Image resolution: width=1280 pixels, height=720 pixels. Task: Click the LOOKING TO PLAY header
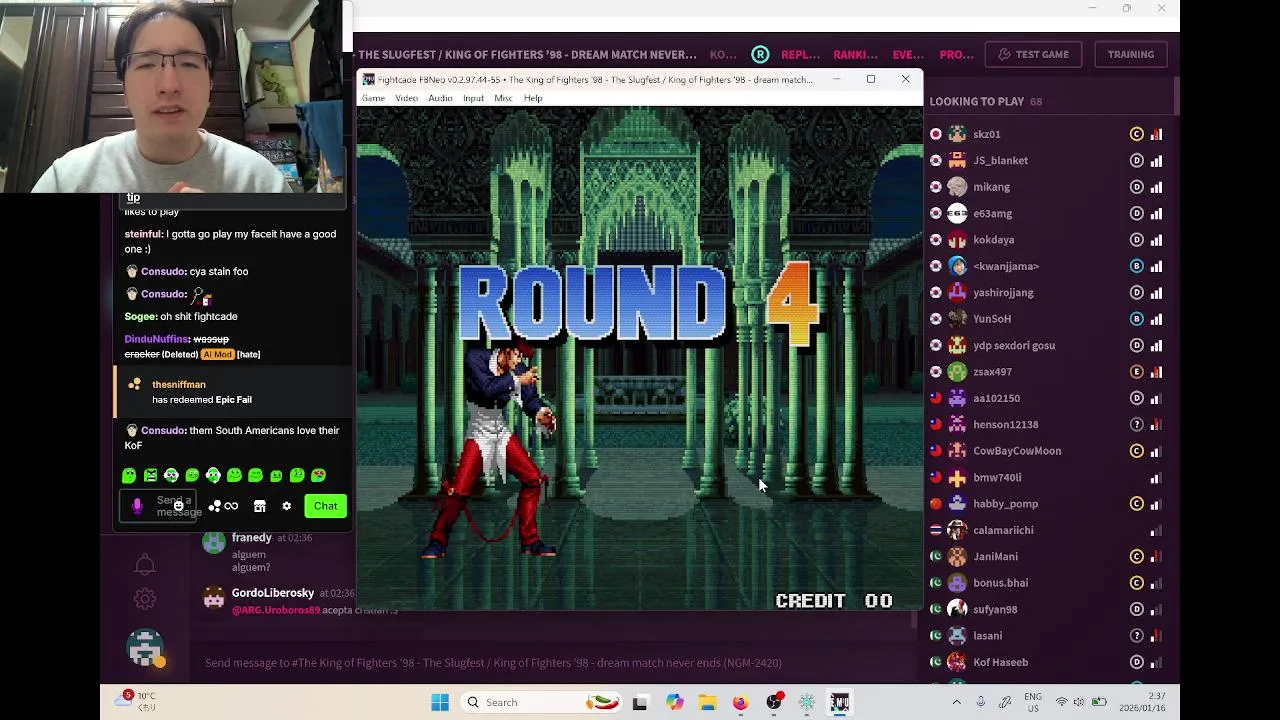coord(985,101)
